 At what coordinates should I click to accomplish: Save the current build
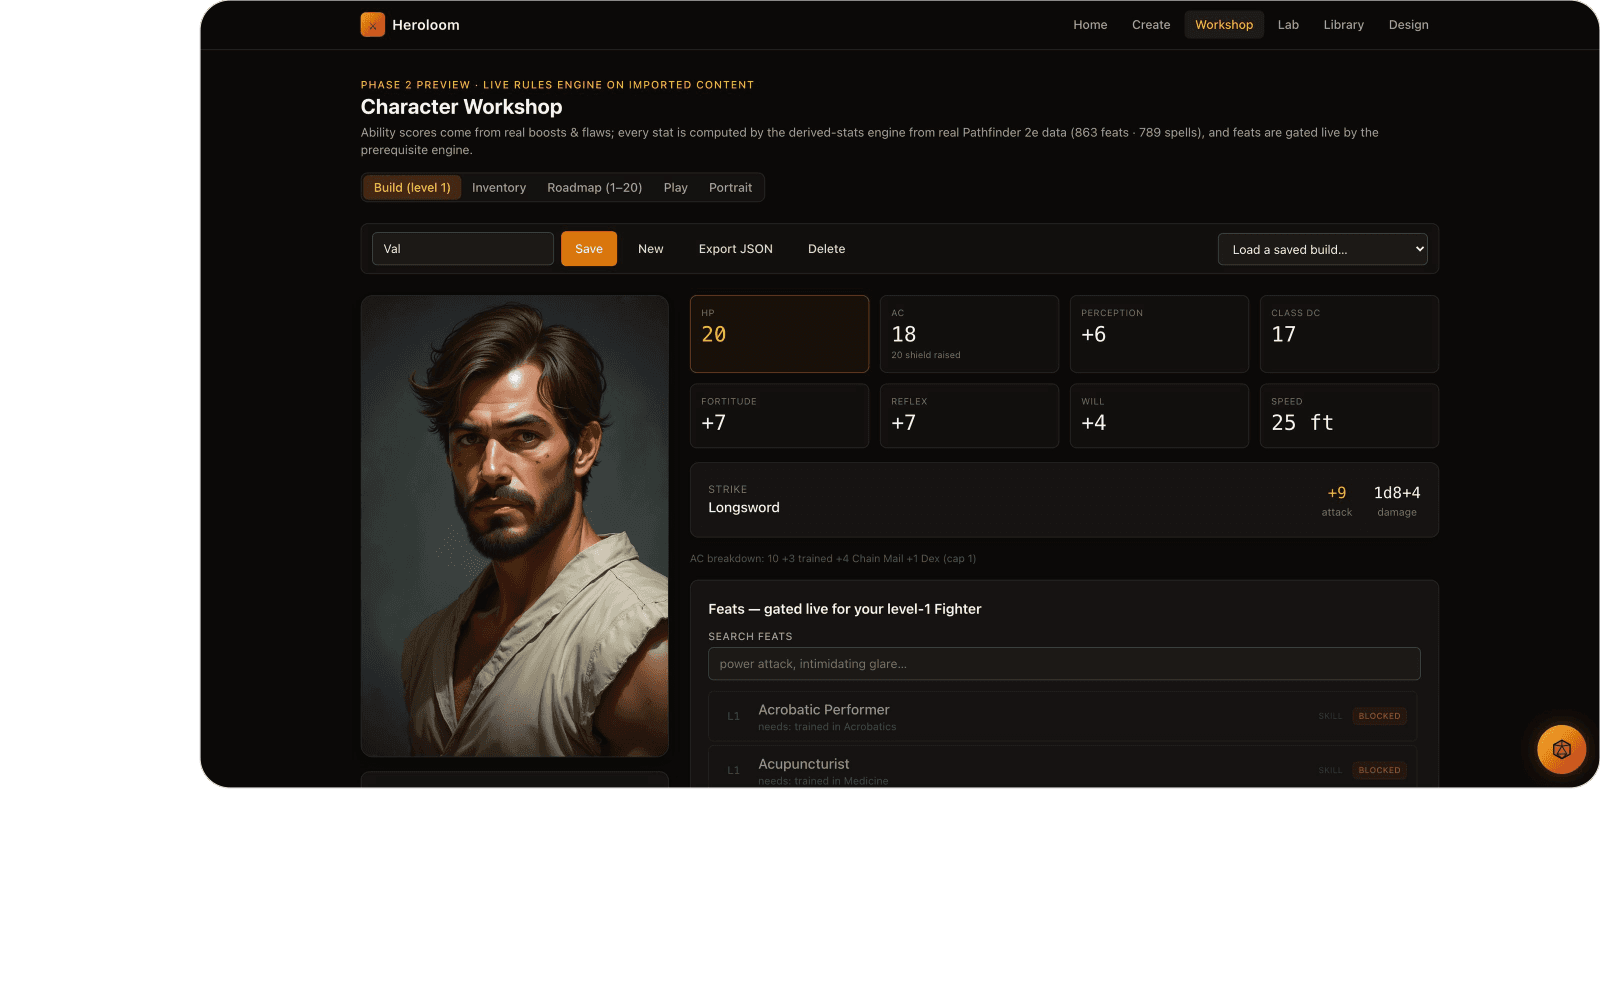[x=589, y=249]
